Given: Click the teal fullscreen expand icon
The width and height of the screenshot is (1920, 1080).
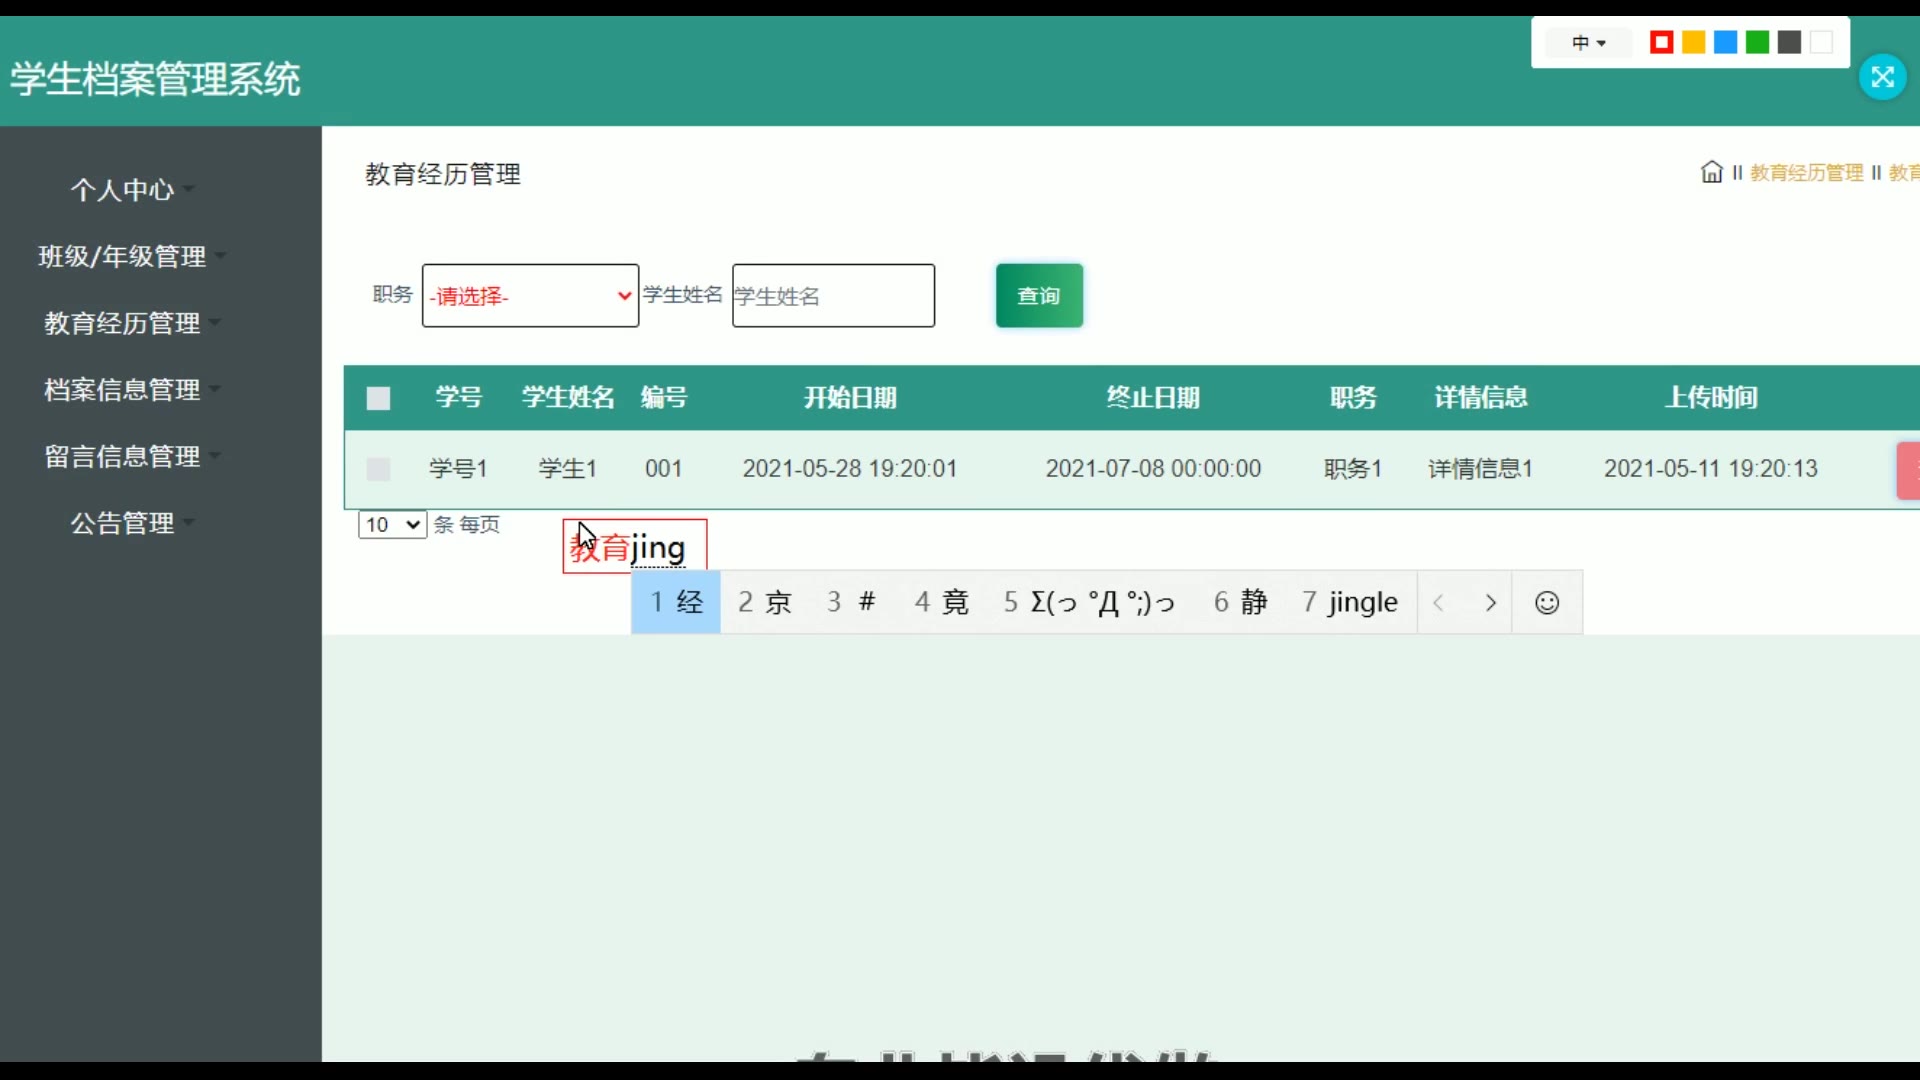Looking at the screenshot, I should click(x=1882, y=77).
